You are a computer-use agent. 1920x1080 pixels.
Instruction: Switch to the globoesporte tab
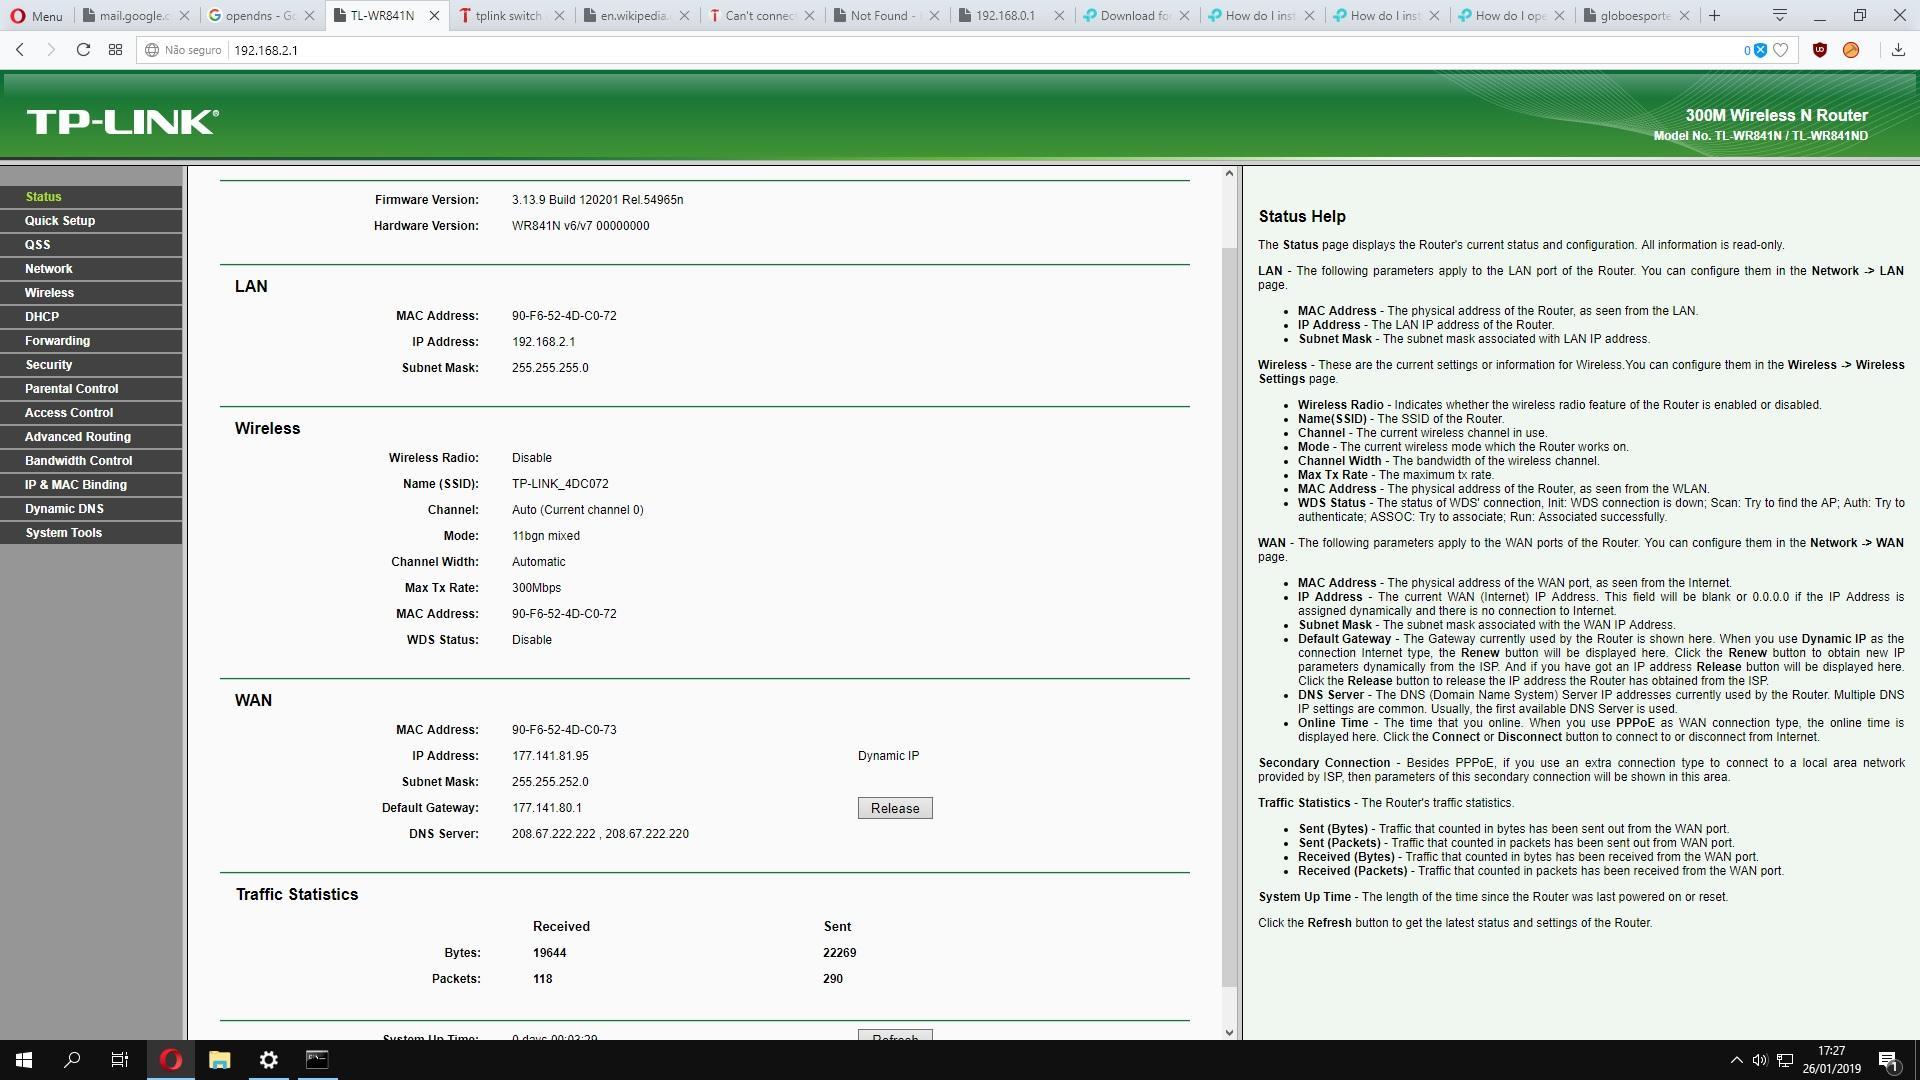coord(1634,16)
